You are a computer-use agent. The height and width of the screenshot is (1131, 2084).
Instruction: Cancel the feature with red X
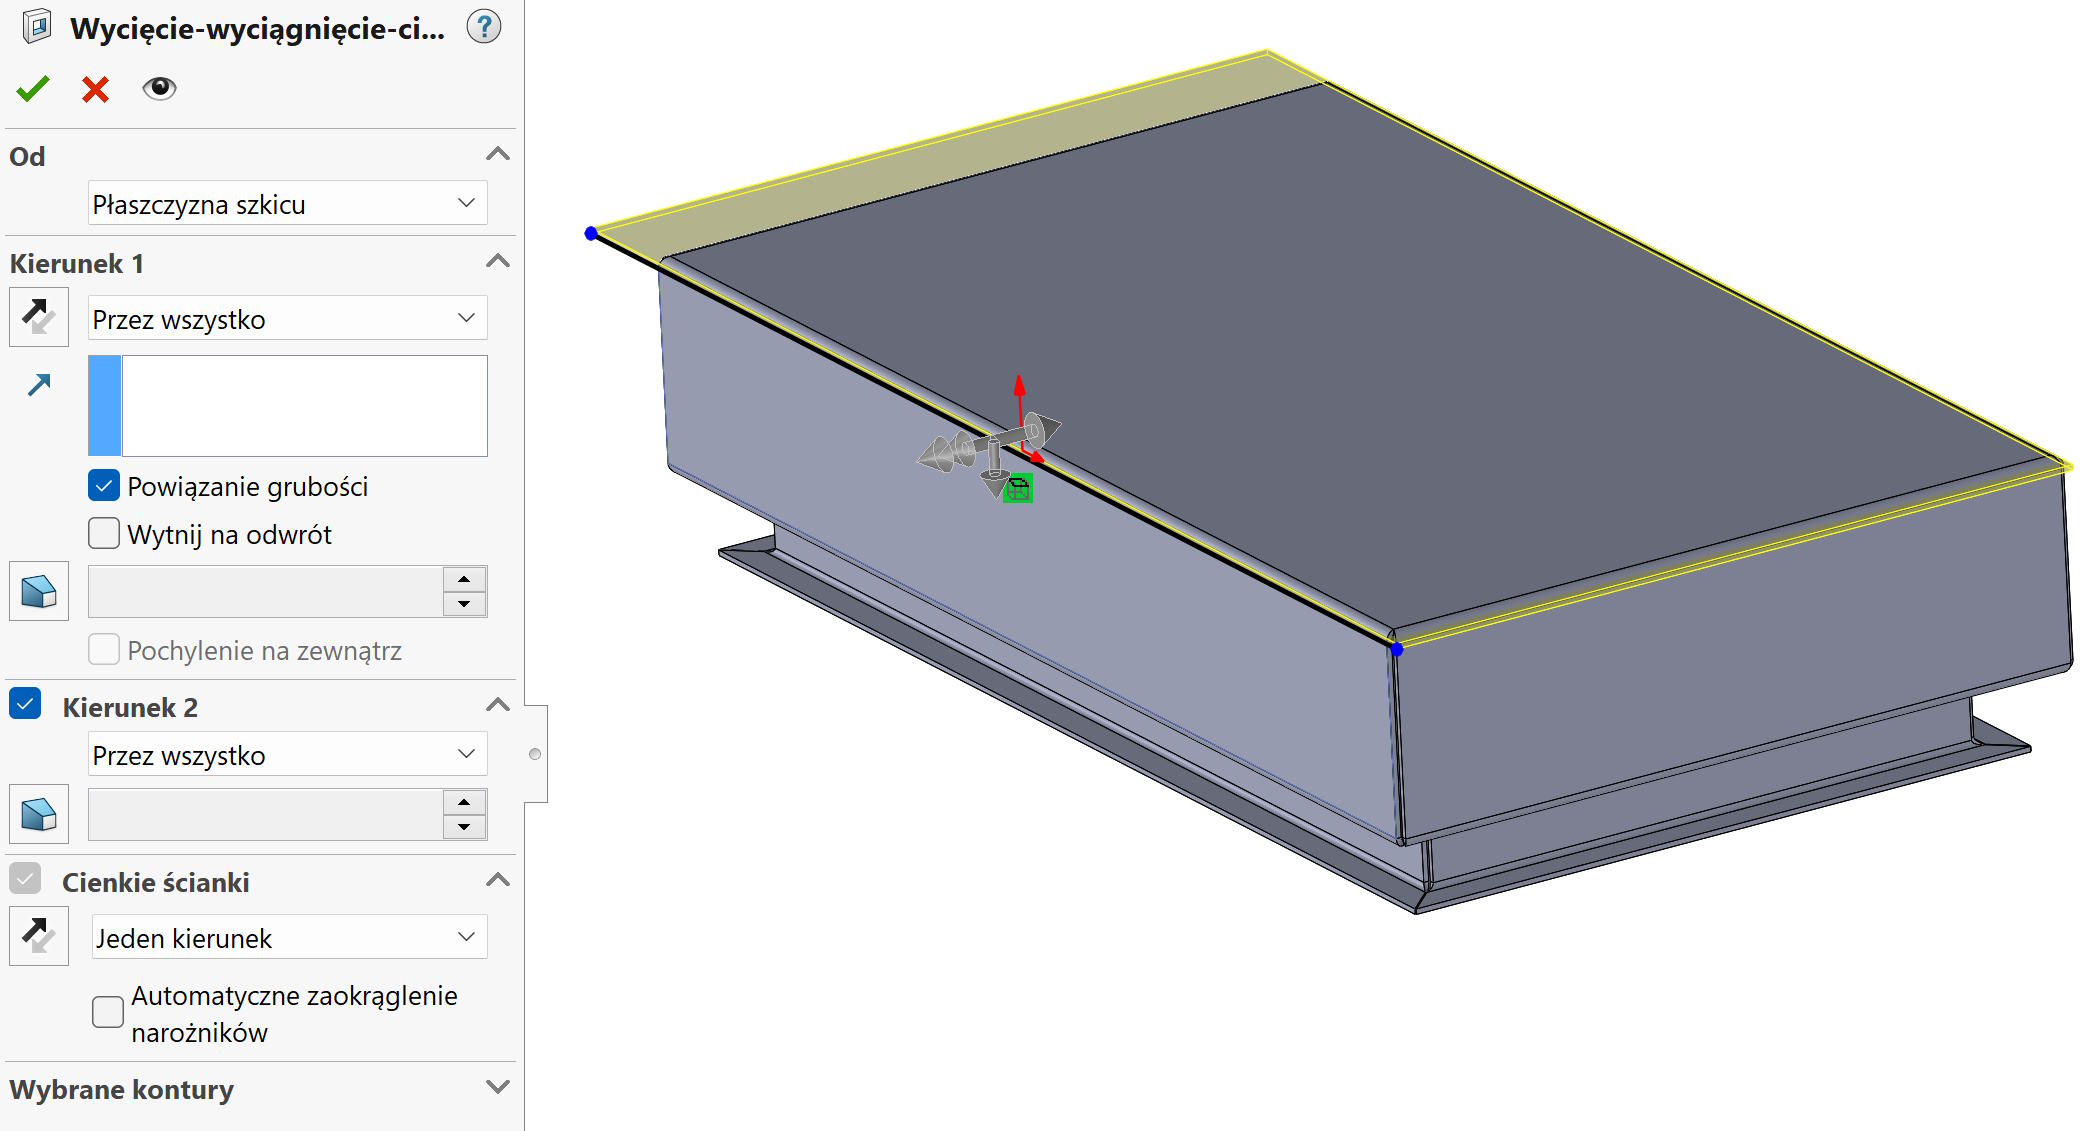pos(95,90)
